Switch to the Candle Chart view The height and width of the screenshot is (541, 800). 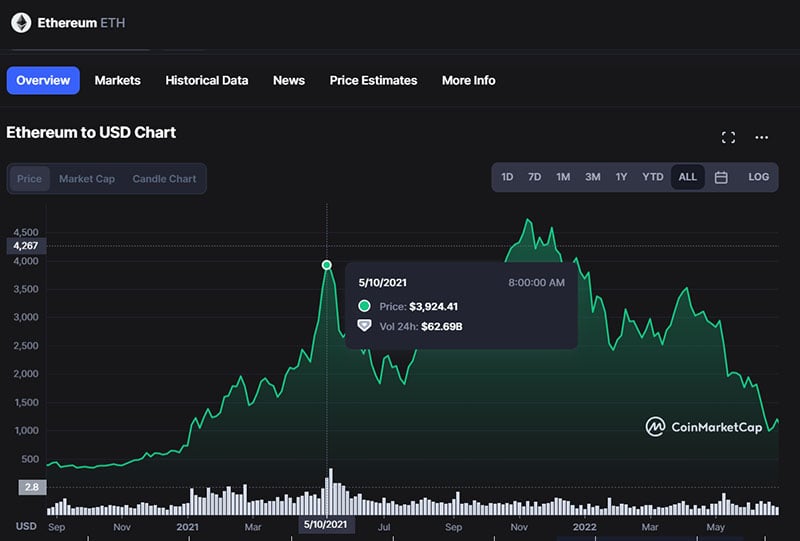point(164,179)
